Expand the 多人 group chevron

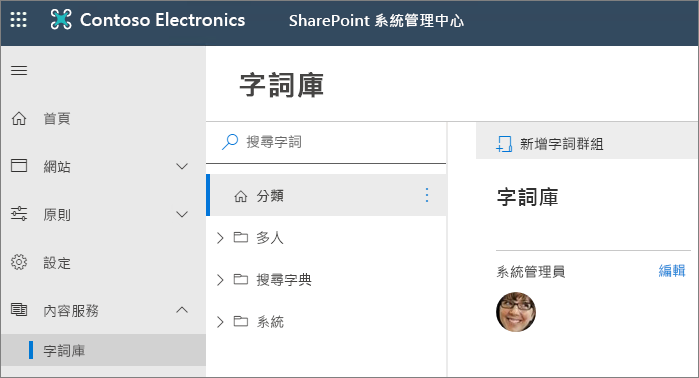220,238
